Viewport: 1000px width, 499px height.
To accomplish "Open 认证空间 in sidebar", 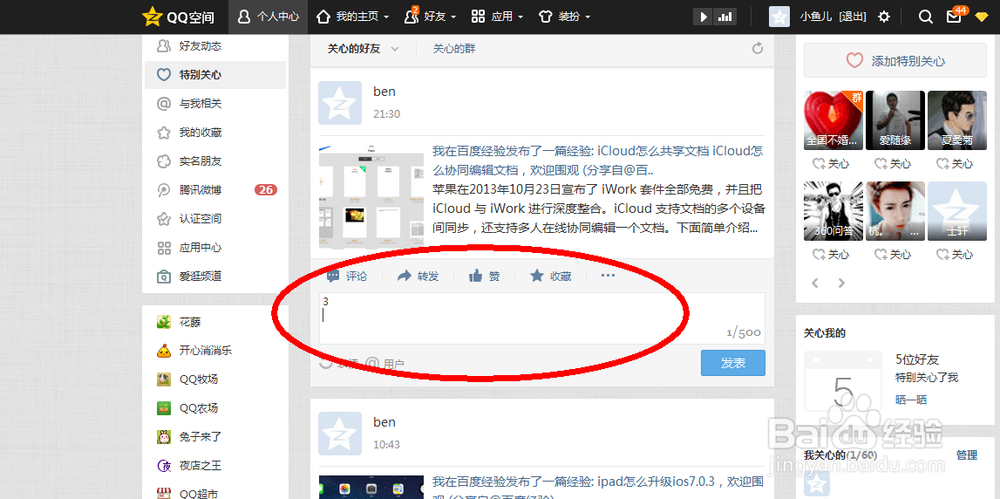I will point(214,219).
